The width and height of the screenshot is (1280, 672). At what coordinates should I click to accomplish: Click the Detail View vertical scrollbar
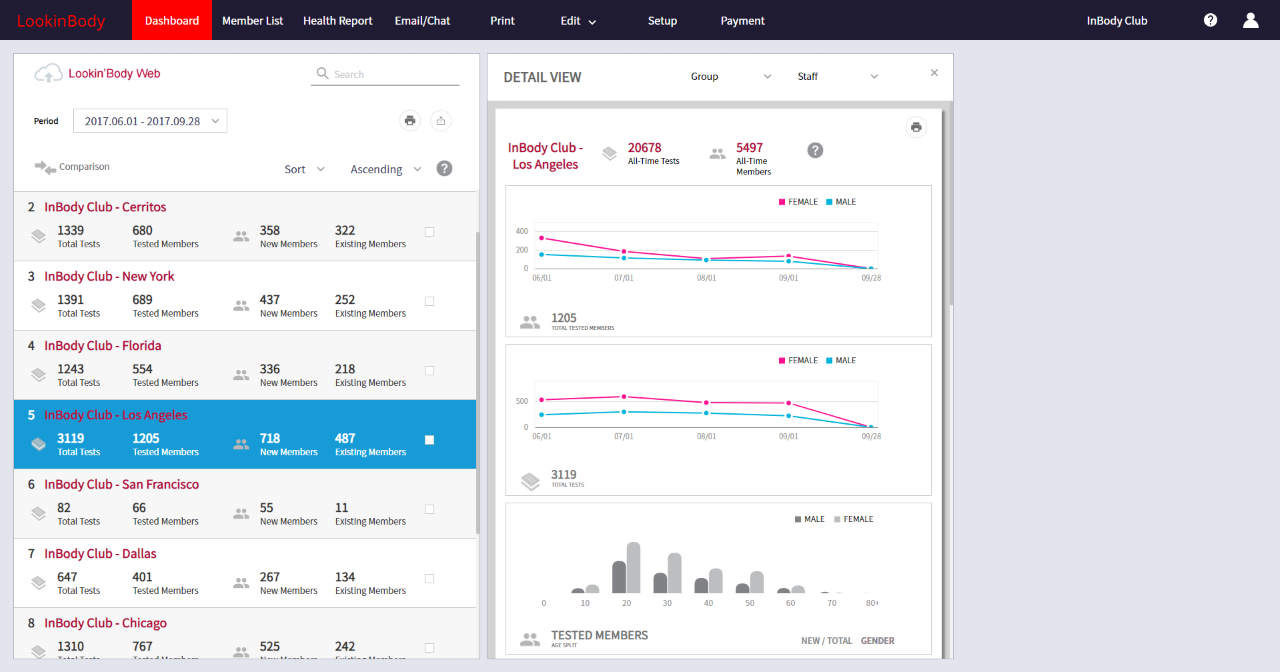pyautogui.click(x=951, y=204)
